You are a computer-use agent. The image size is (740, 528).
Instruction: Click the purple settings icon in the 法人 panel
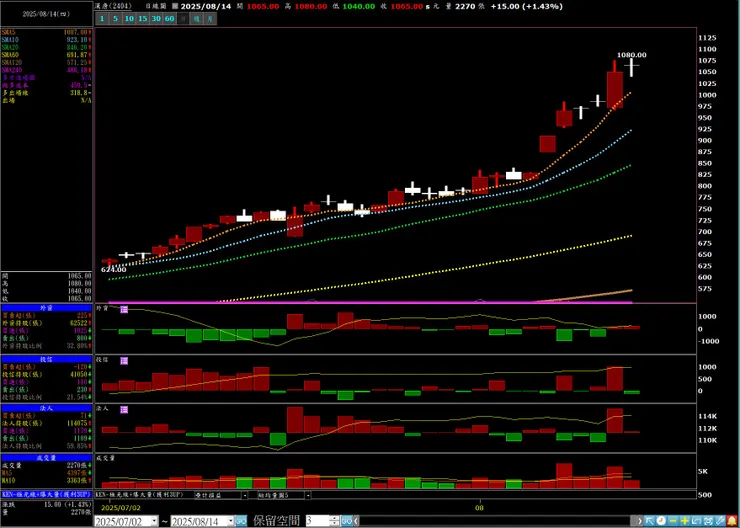pos(124,409)
